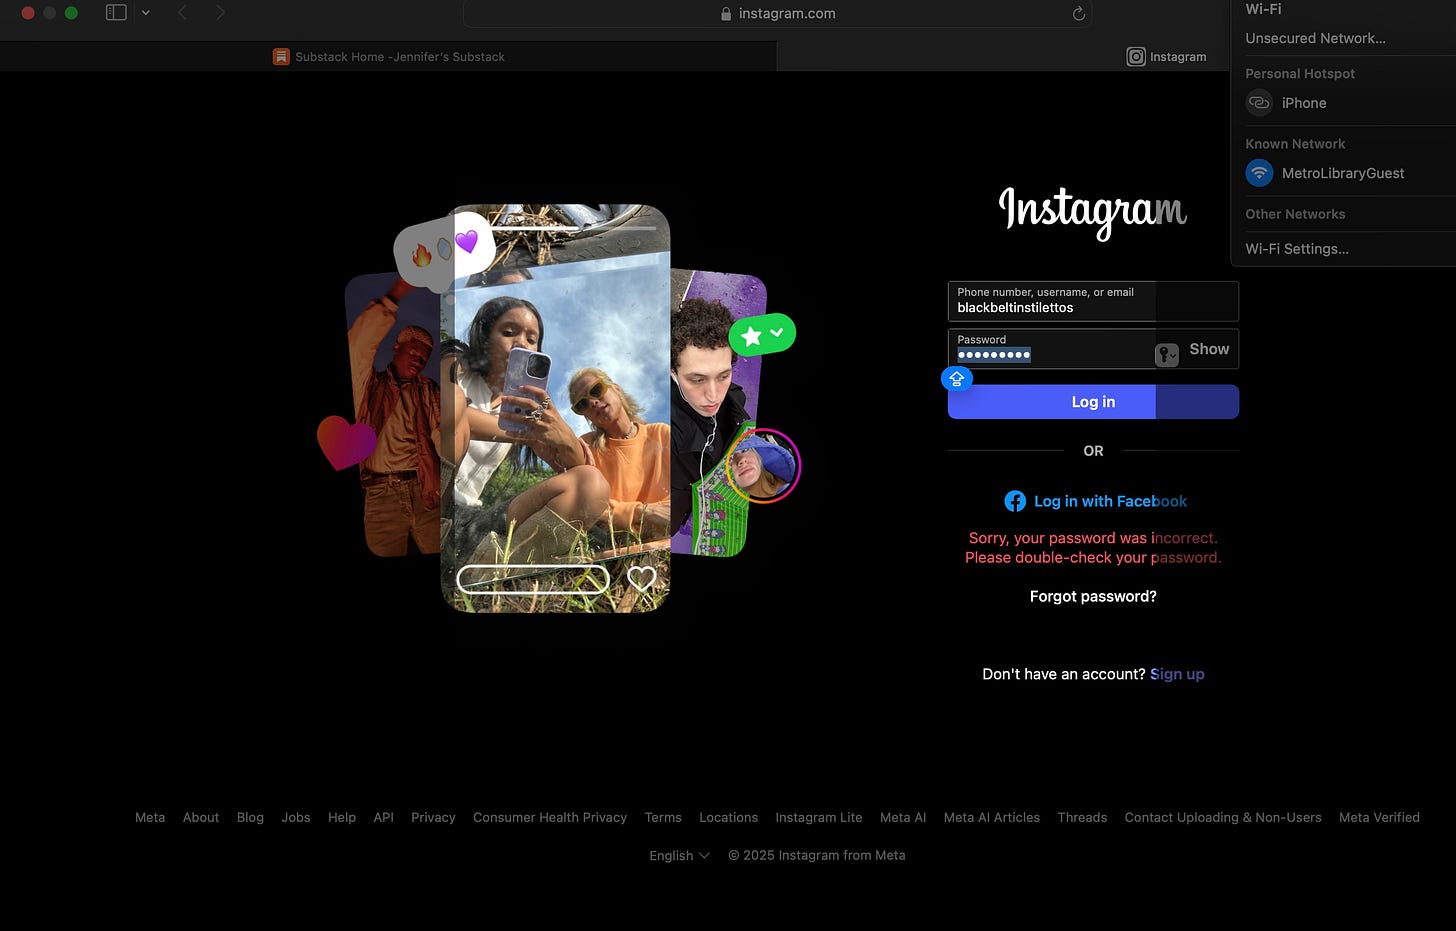Click the instagram.com address bar
This screenshot has height=931, width=1456.
(x=777, y=13)
